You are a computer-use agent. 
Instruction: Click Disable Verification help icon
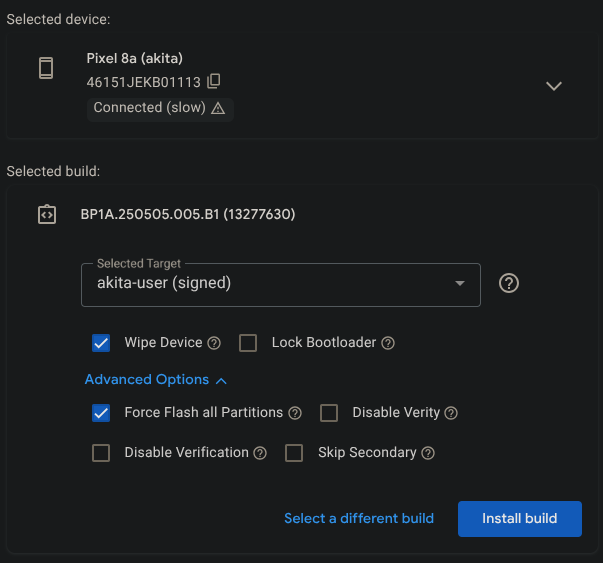click(260, 453)
